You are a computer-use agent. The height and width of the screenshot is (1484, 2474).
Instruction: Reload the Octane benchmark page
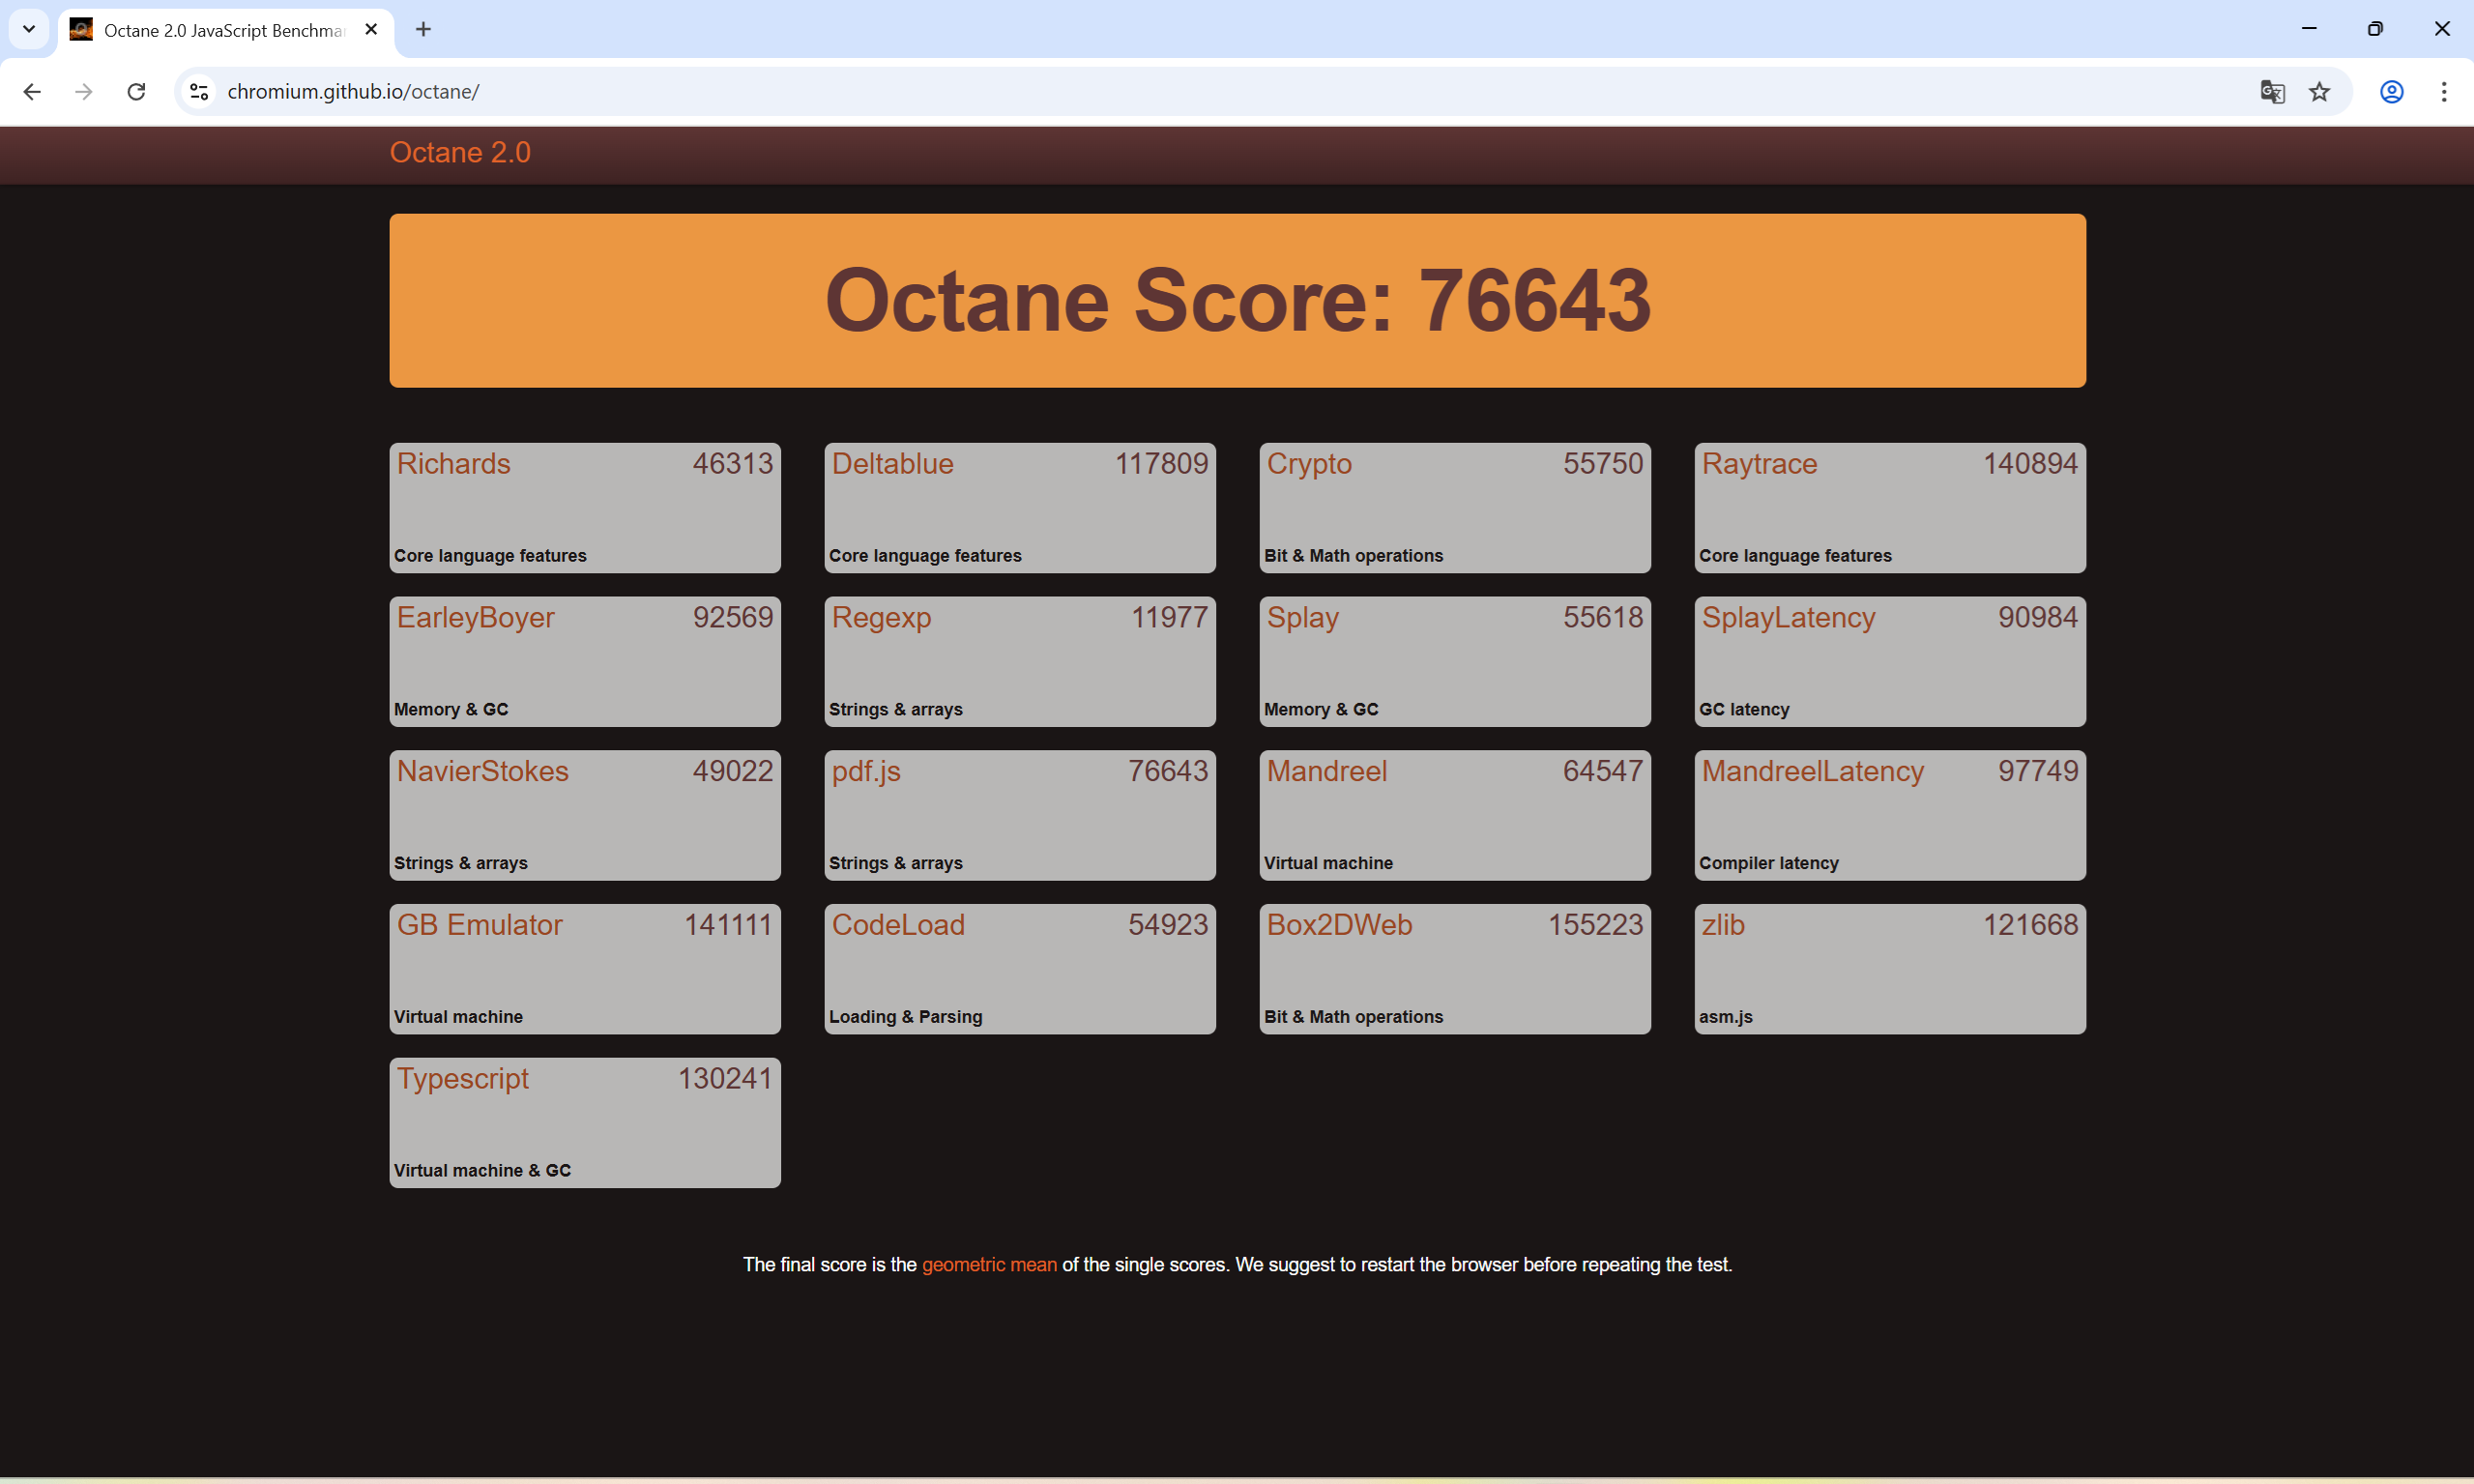(x=137, y=92)
